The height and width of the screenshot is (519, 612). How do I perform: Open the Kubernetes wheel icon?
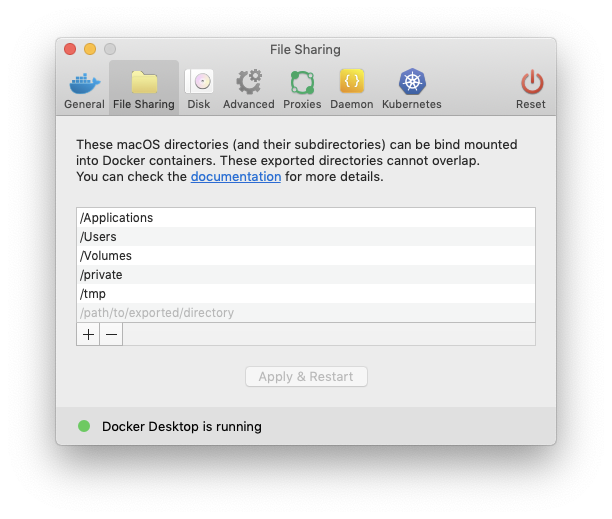[x=412, y=82]
